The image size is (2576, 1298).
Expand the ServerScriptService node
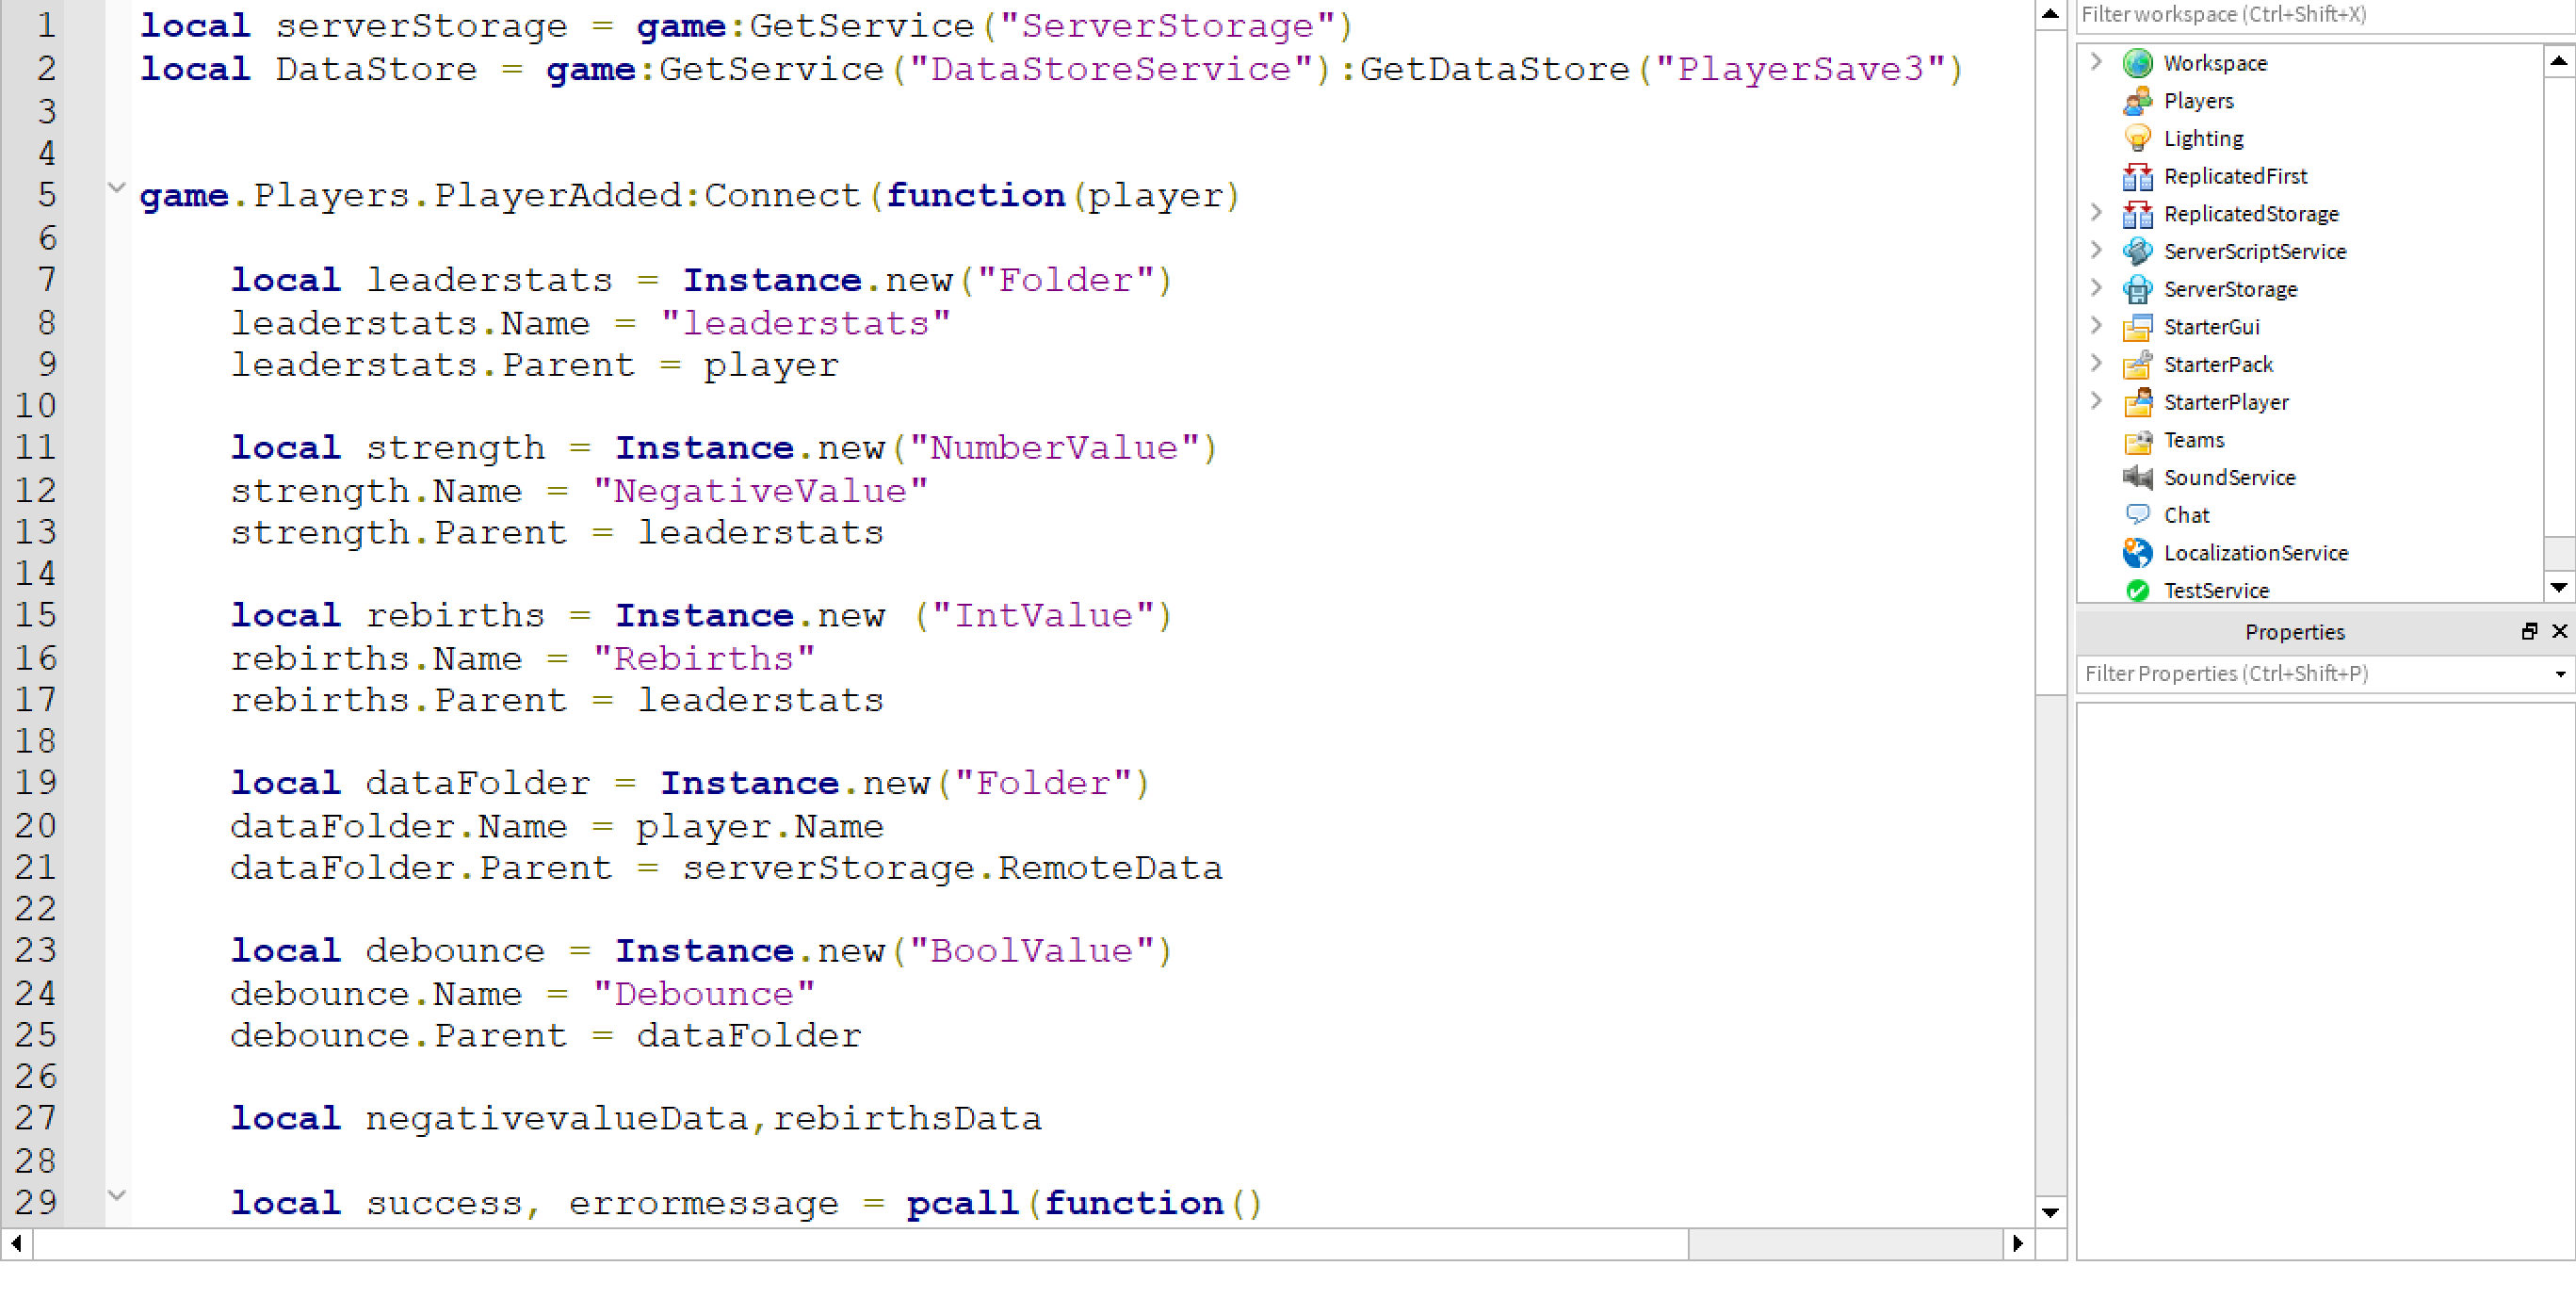click(2096, 250)
